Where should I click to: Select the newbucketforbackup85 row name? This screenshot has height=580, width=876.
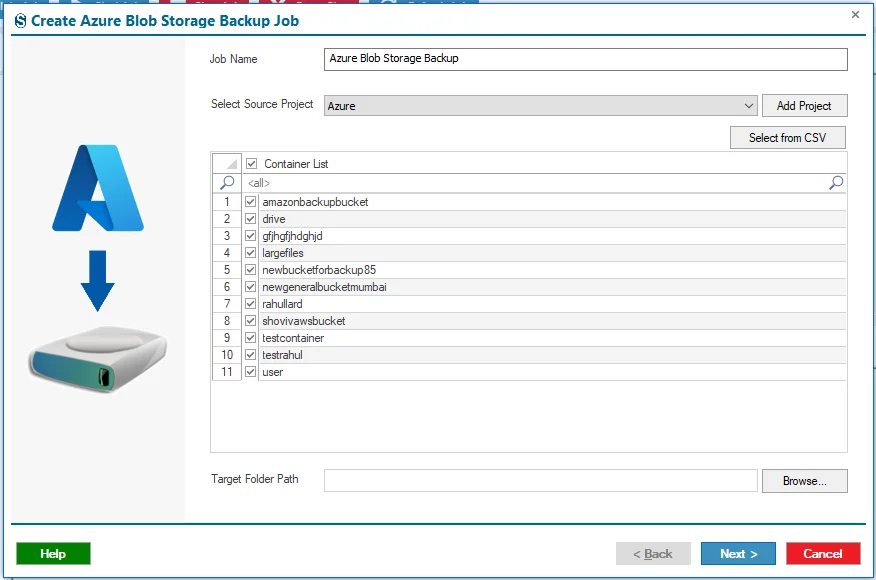coord(319,270)
